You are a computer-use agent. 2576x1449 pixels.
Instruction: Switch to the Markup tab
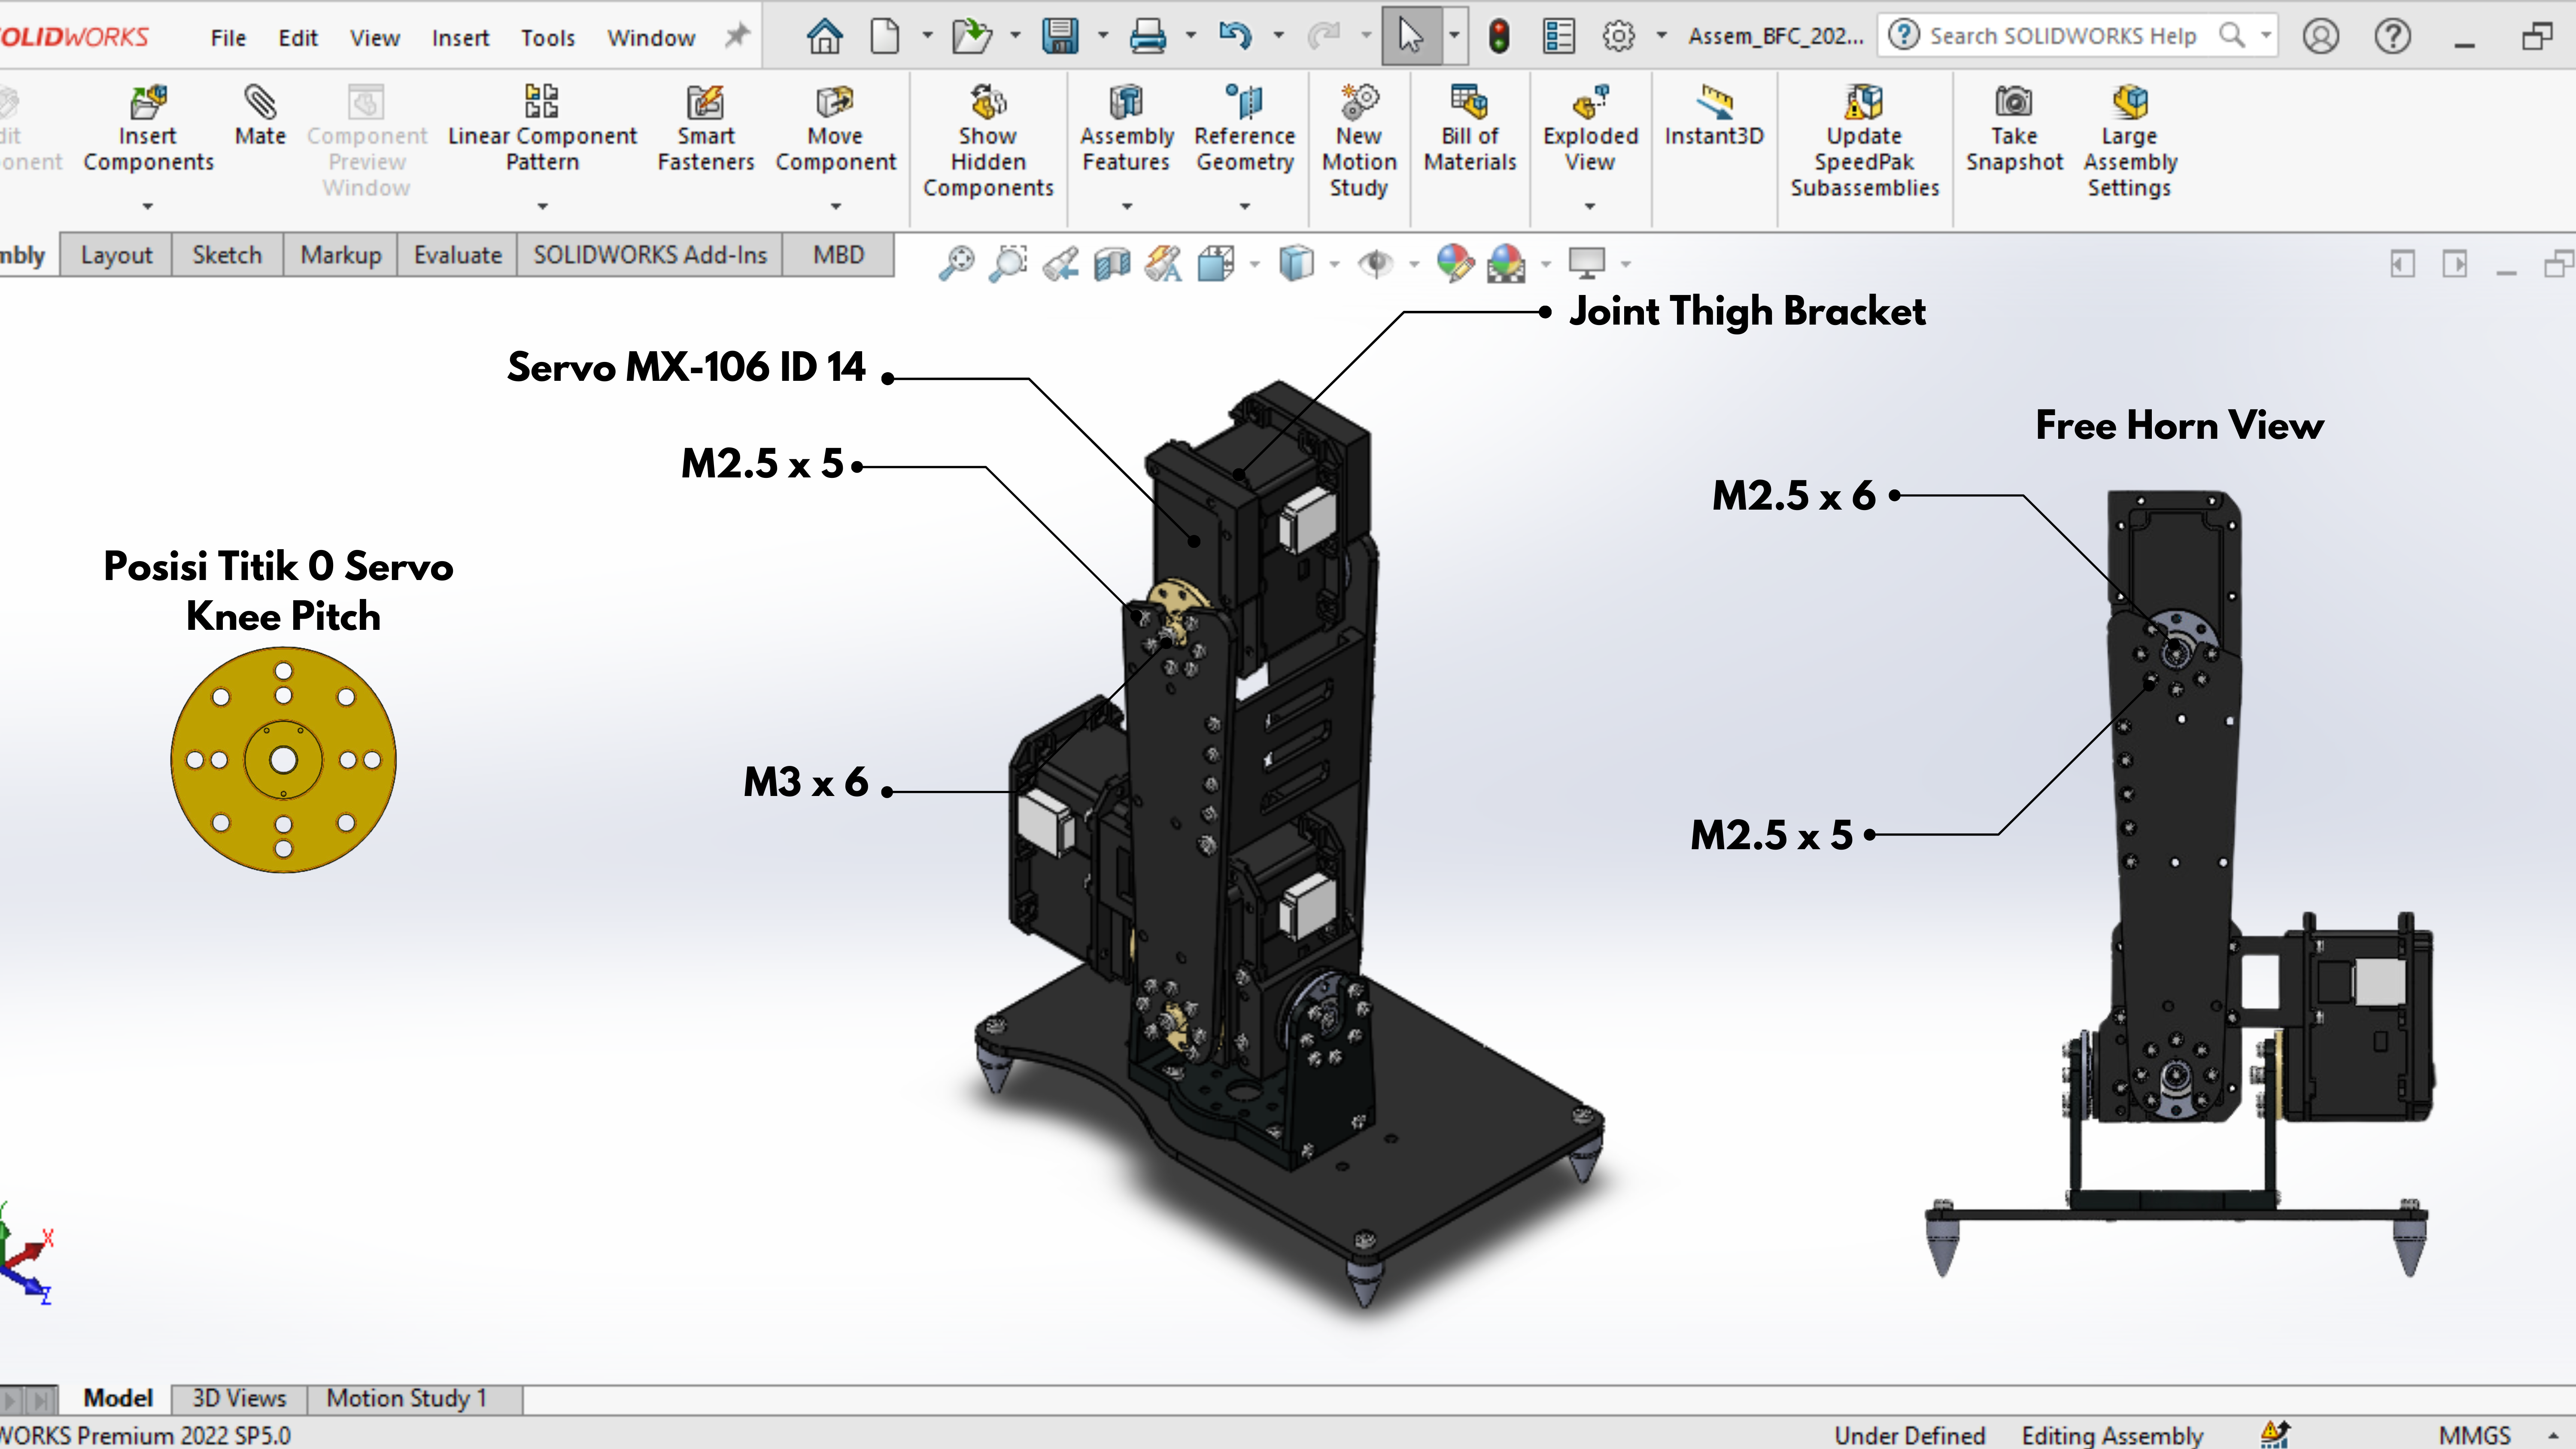[341, 255]
